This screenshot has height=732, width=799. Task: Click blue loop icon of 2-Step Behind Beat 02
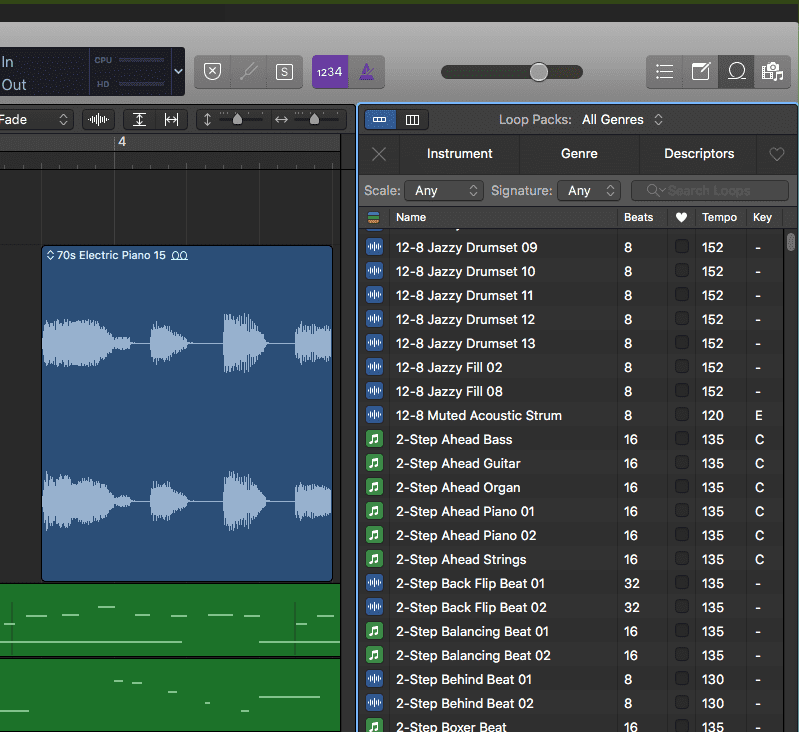click(375, 703)
